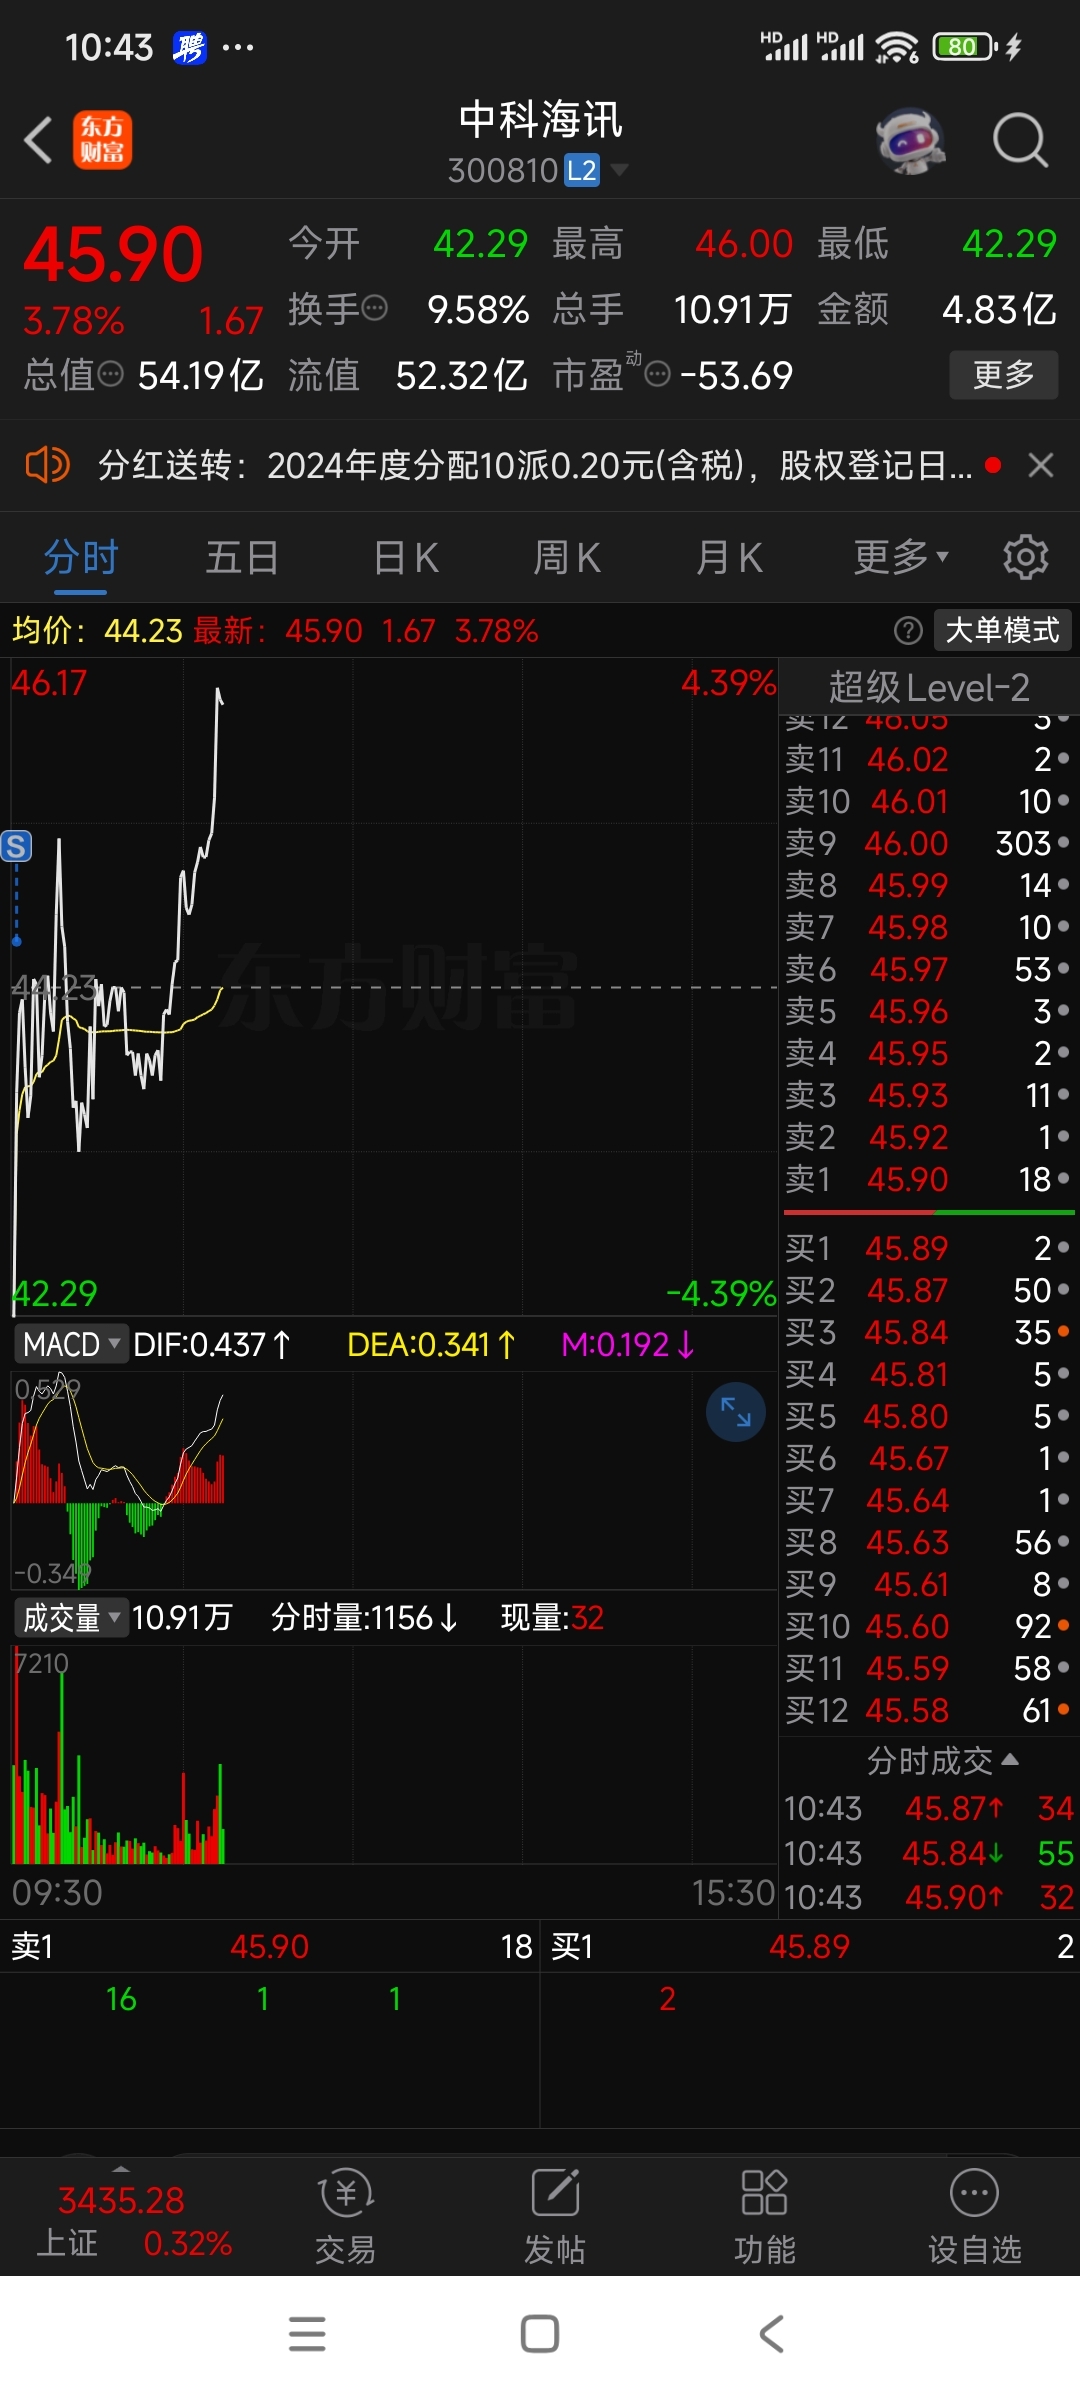The image size is (1080, 2400).
Task: Tap the info icon next to 总值
Action: point(111,375)
